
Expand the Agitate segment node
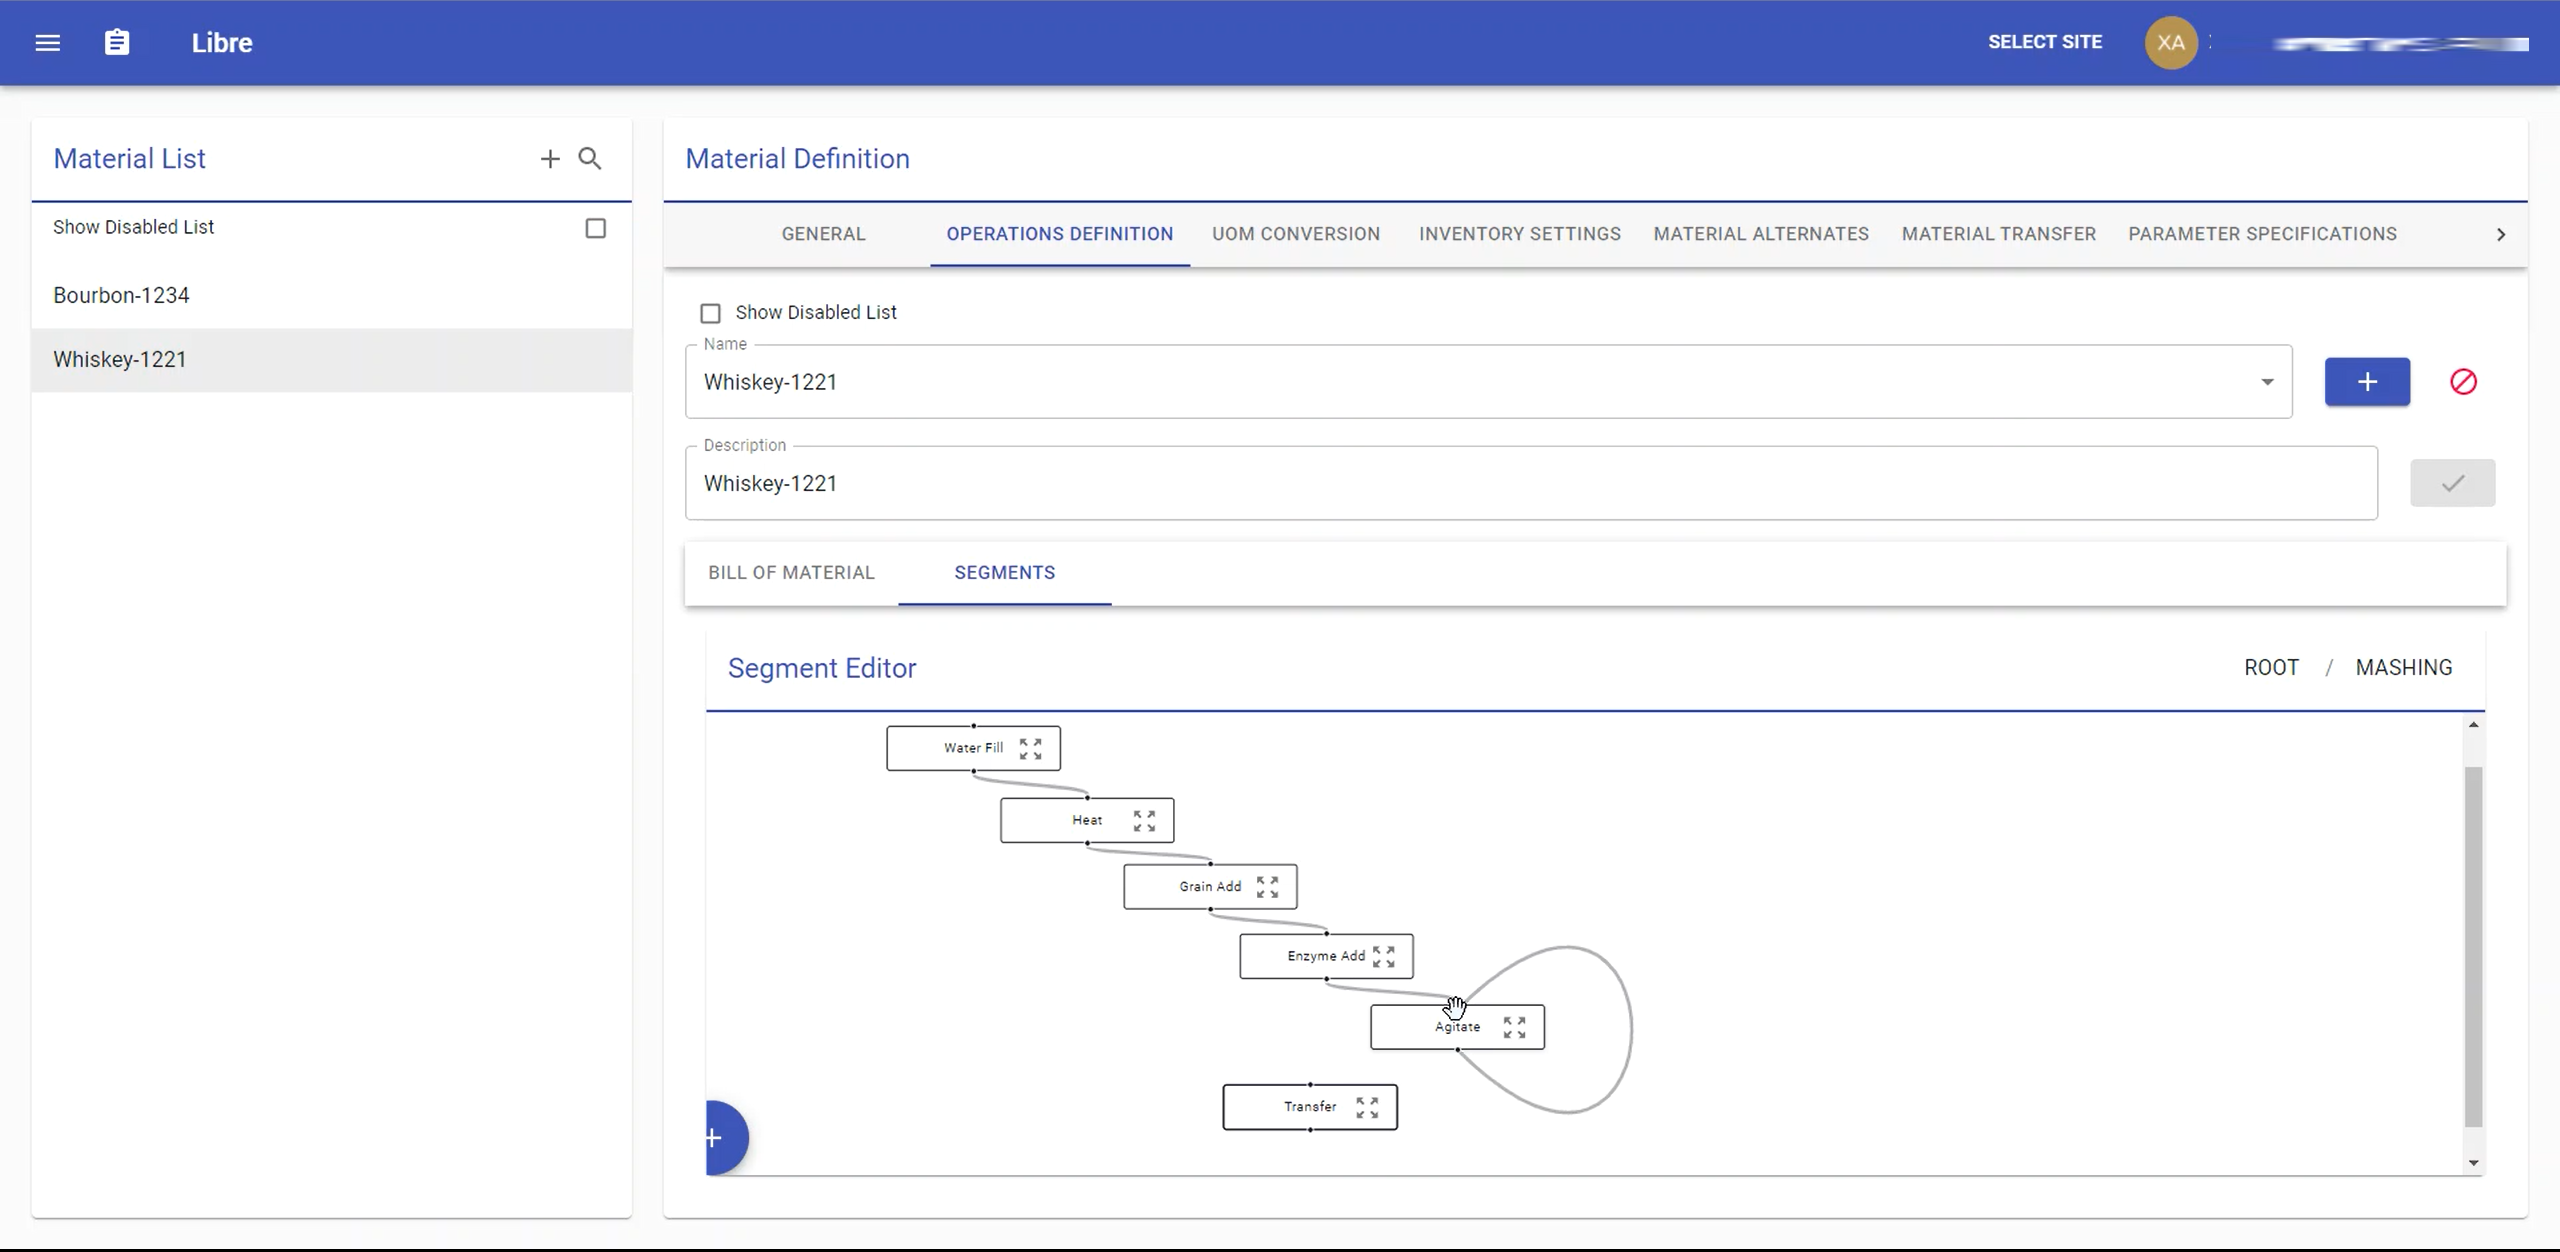coord(1514,1027)
